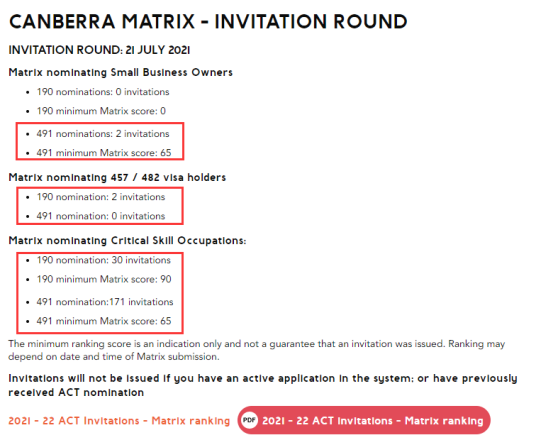The image size is (553, 440).
Task: Click the Canberra Matrix Invitation Round heading
Action: pos(208,22)
